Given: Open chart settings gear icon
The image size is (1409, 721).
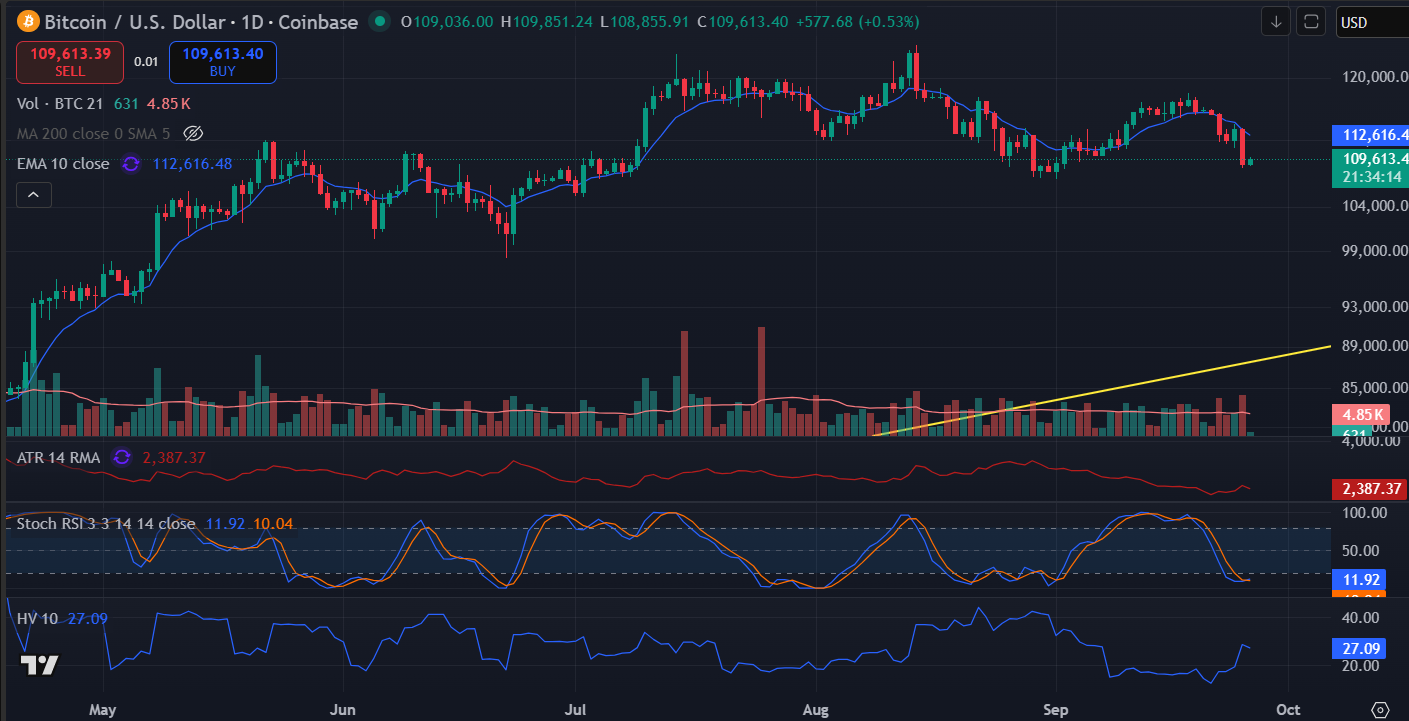Looking at the screenshot, I should tap(1381, 709).
